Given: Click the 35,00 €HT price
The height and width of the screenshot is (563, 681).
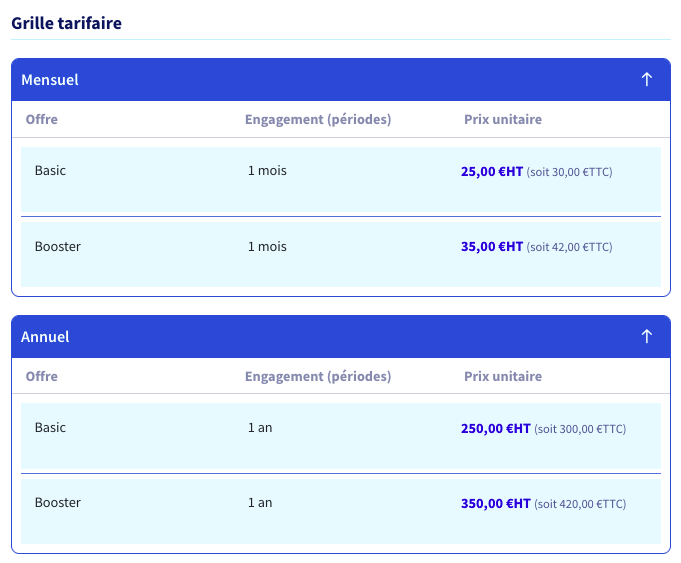Looking at the screenshot, I should [x=492, y=247].
